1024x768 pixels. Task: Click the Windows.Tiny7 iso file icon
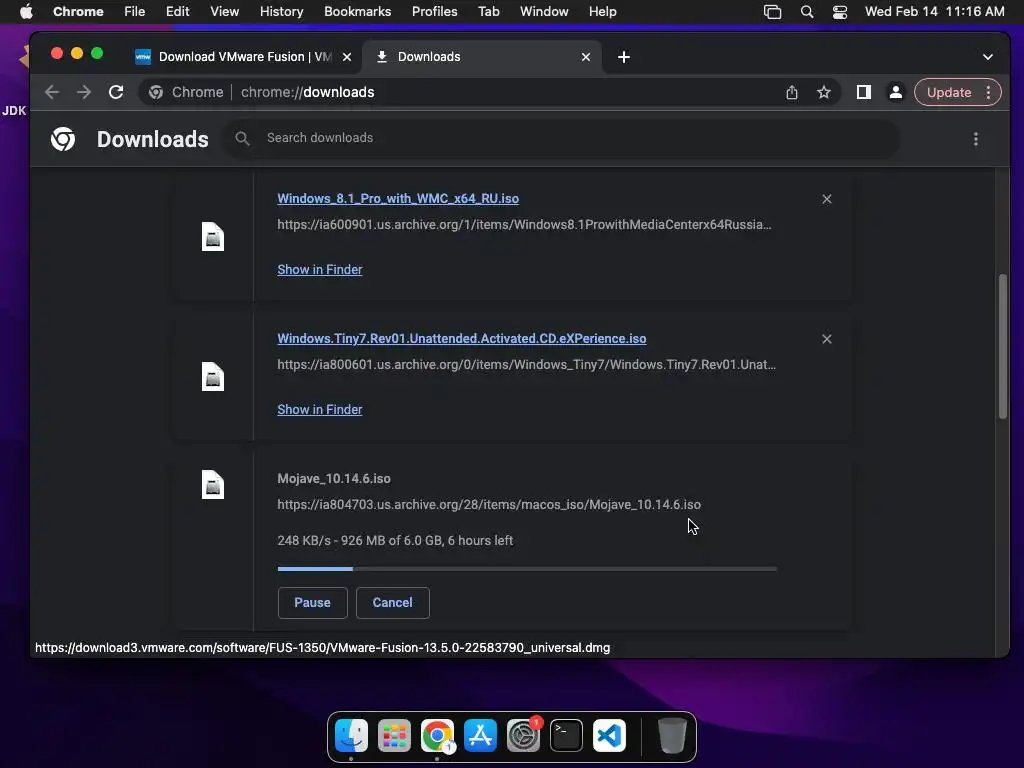(x=213, y=377)
